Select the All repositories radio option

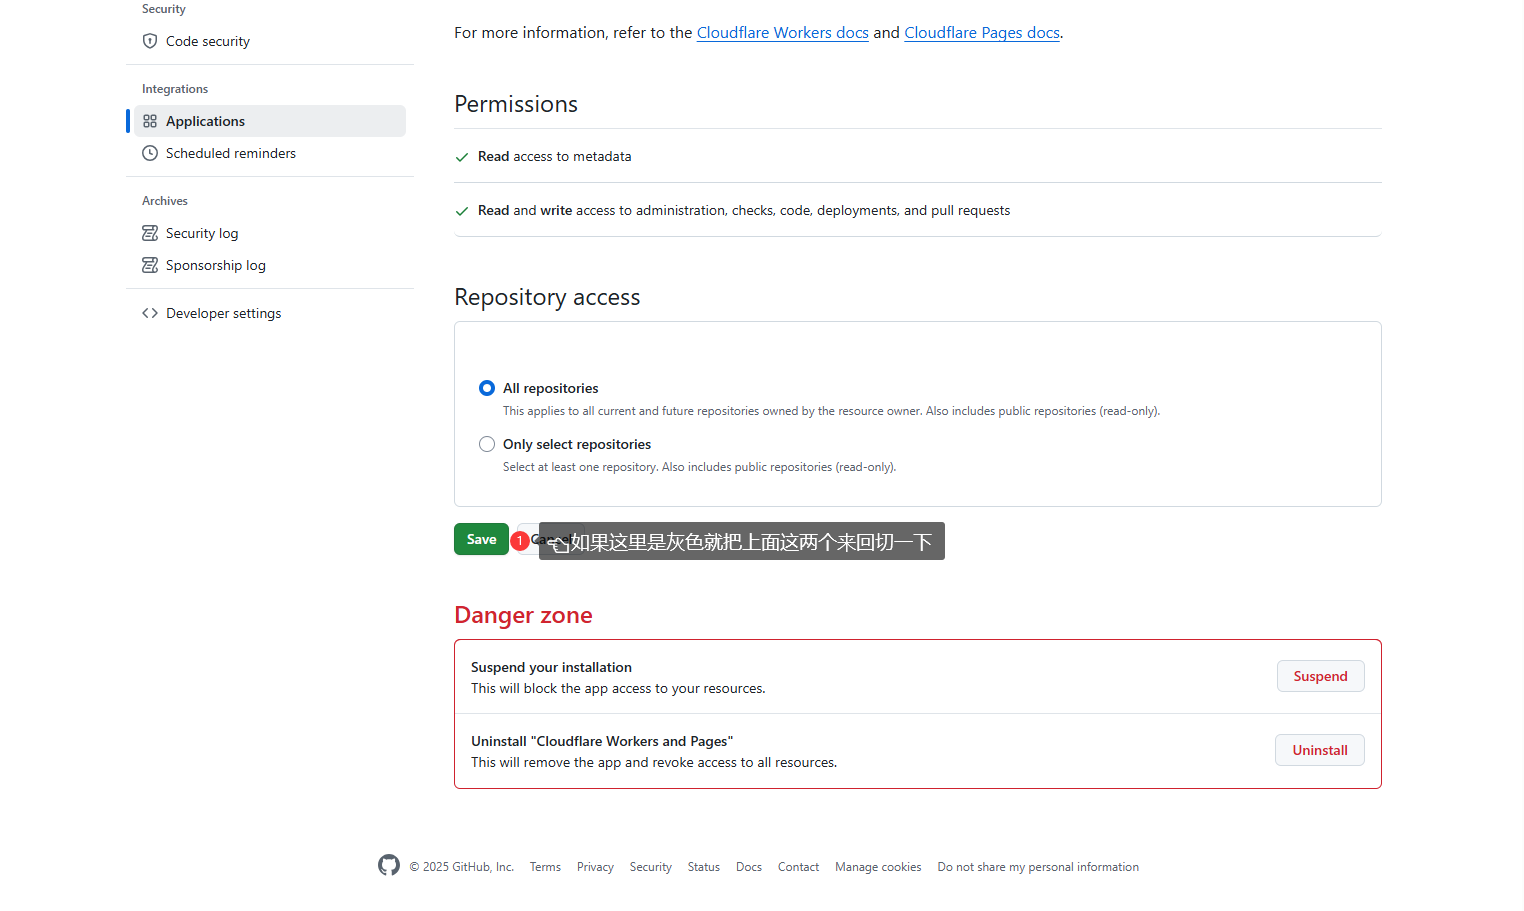pyautogui.click(x=487, y=388)
